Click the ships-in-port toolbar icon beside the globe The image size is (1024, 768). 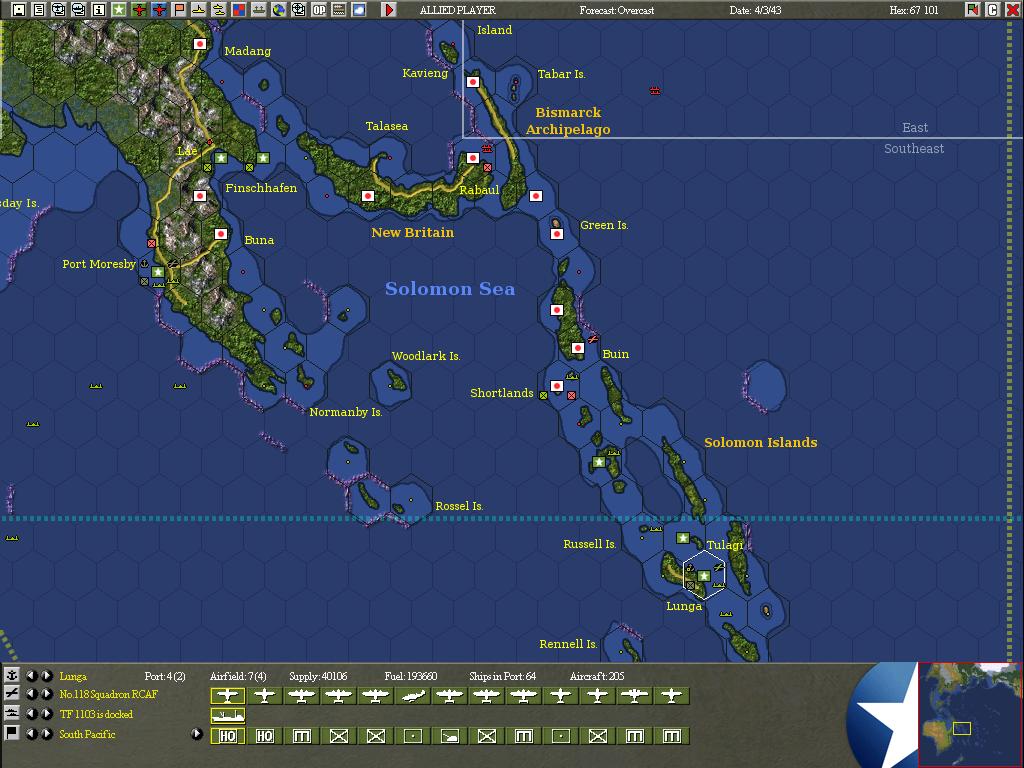259,10
